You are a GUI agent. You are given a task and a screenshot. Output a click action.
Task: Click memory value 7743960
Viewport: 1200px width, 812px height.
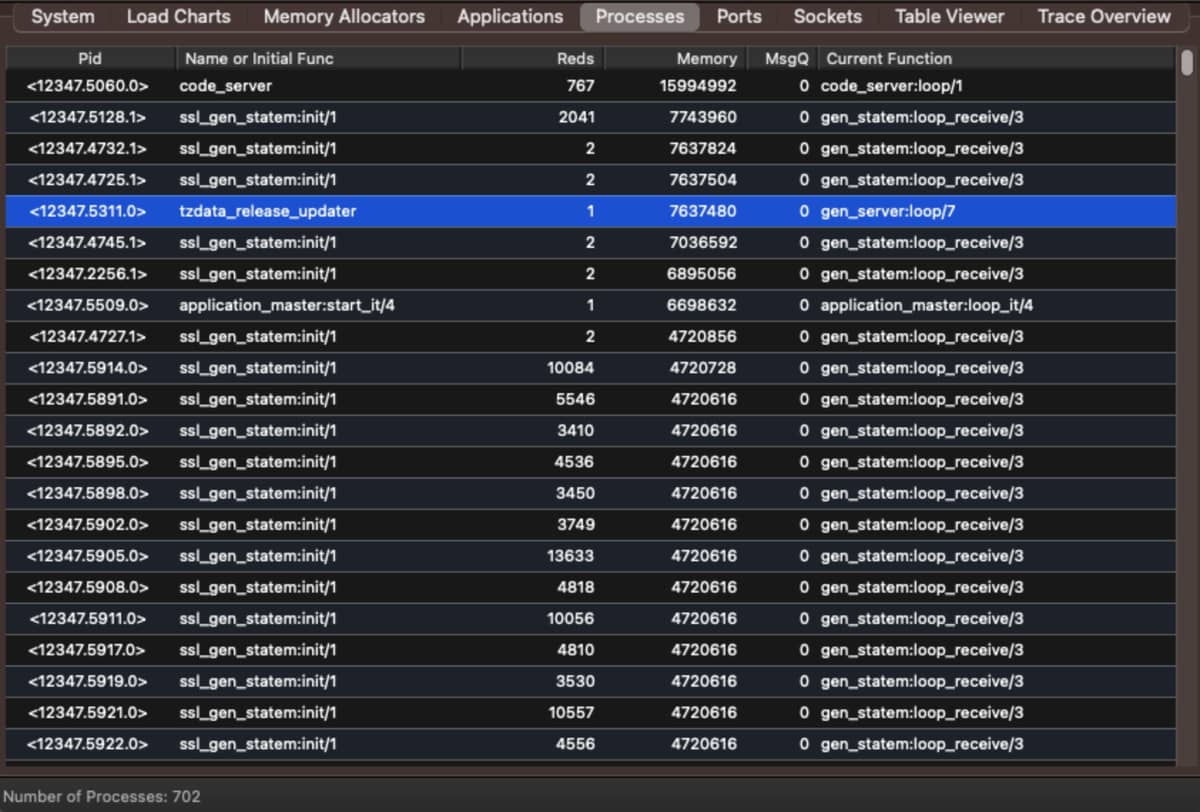click(703, 117)
